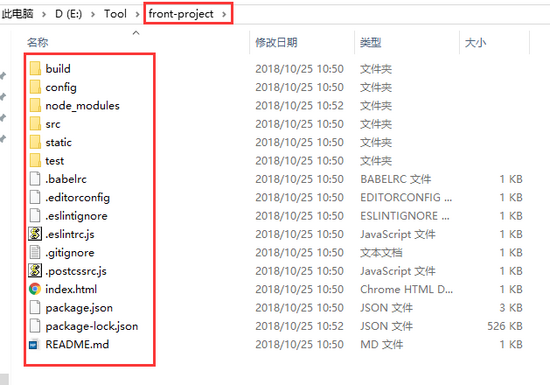Click front-project in the address path
The width and height of the screenshot is (550, 385).
point(181,14)
